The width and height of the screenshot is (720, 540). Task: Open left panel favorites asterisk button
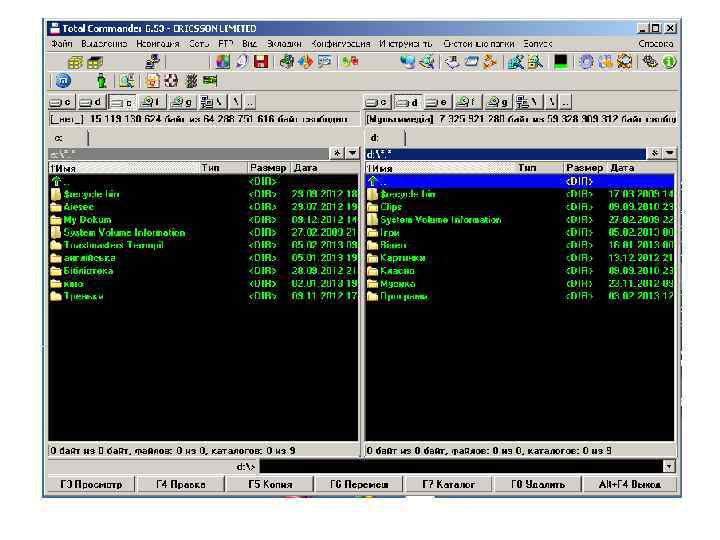pyautogui.click(x=338, y=153)
